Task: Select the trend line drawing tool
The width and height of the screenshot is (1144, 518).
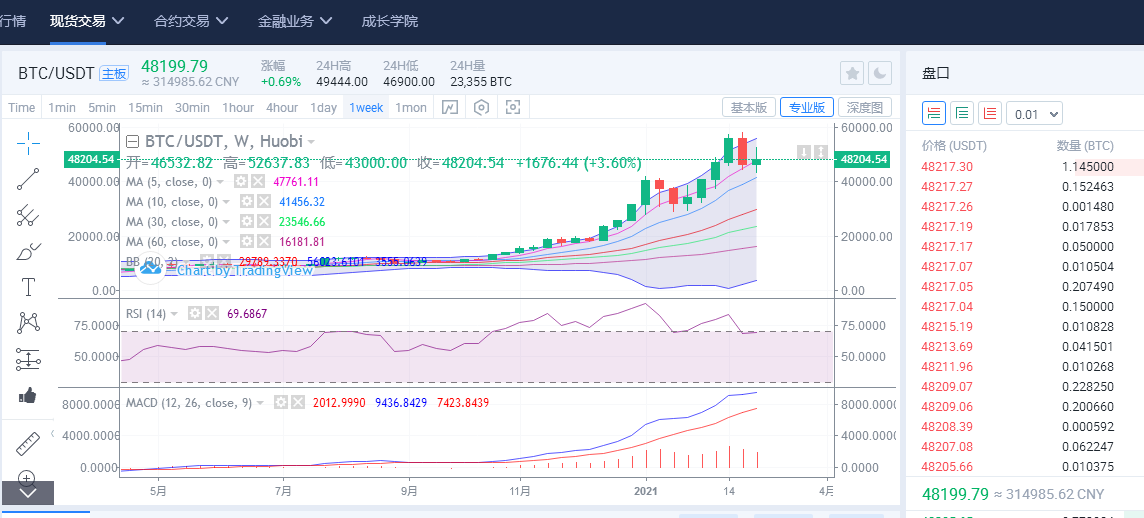Action: (x=28, y=179)
